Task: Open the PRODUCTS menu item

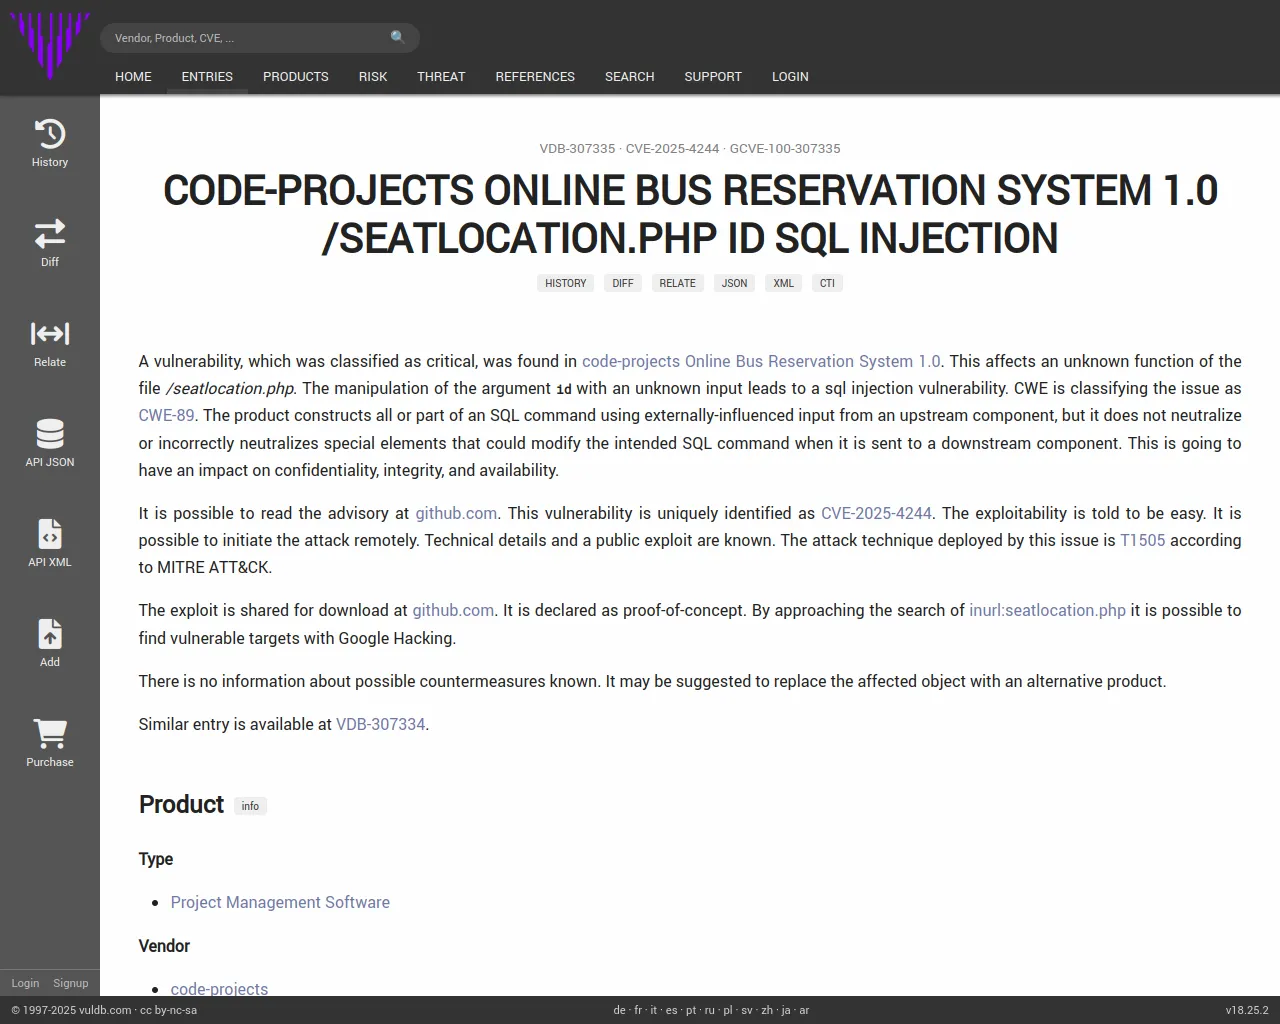Action: coord(296,76)
